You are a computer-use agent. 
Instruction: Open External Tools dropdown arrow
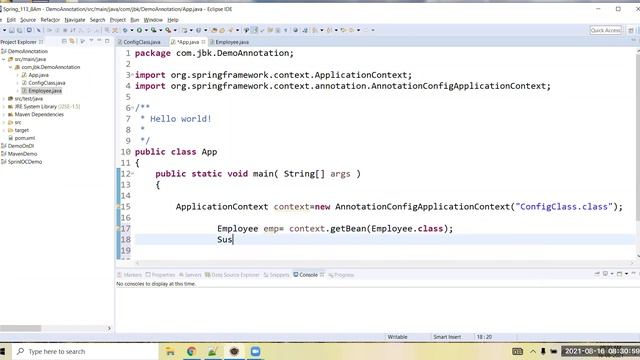click(x=175, y=30)
